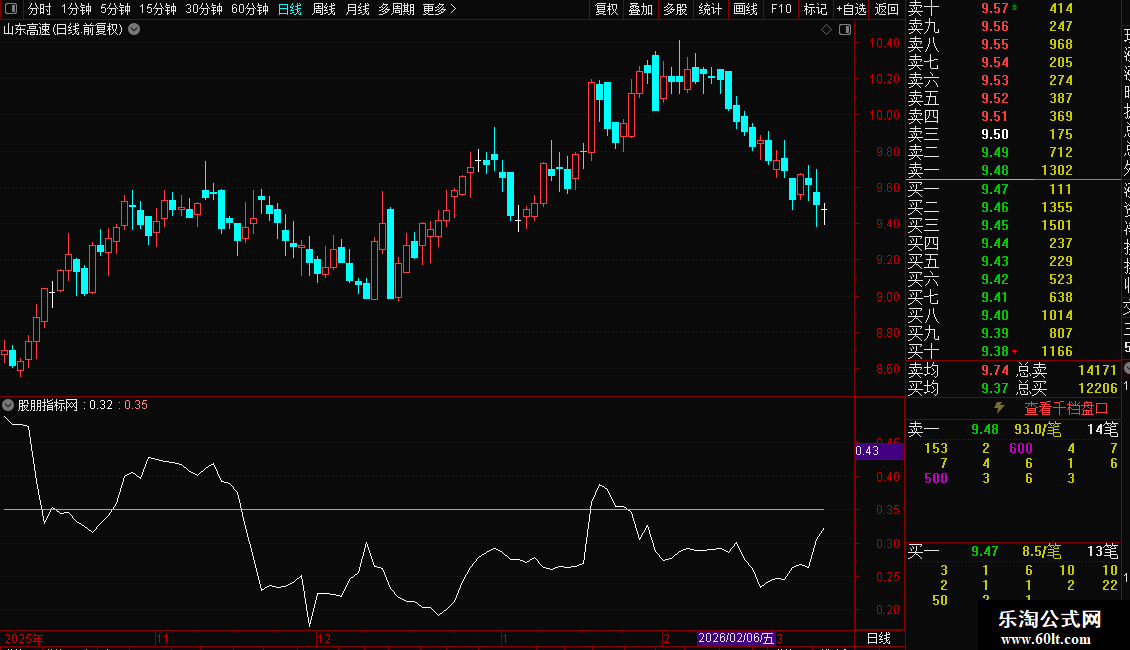Select the 卖五 9.52 order row
Image resolution: width=1130 pixels, height=650 pixels.
click(x=1013, y=98)
